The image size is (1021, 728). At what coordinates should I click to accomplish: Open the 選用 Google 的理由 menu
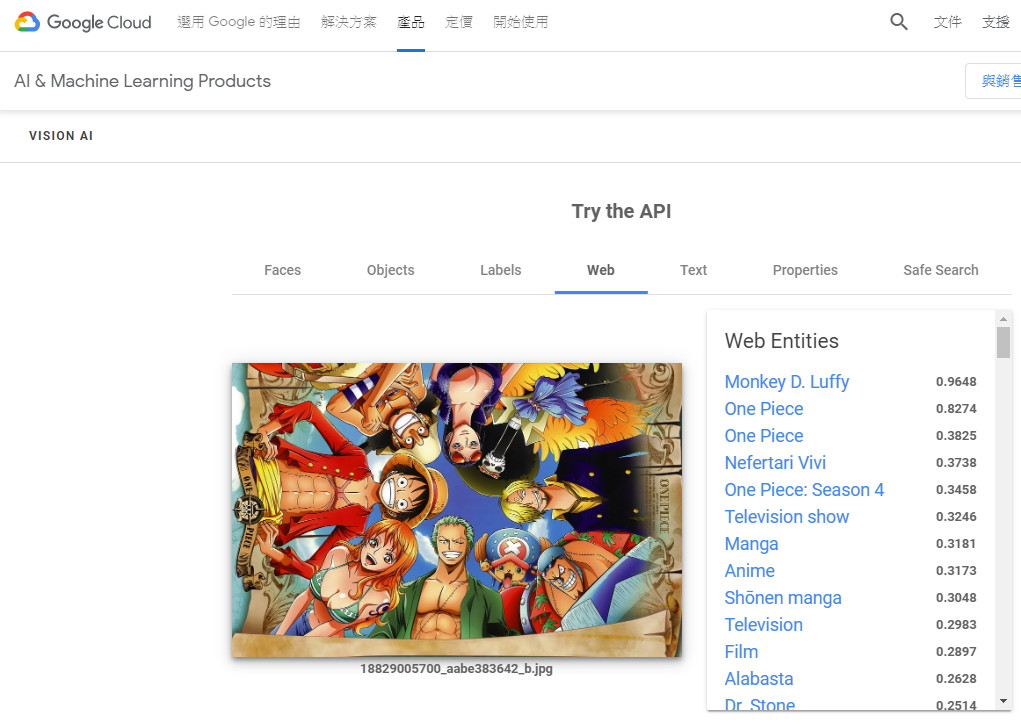click(x=239, y=22)
